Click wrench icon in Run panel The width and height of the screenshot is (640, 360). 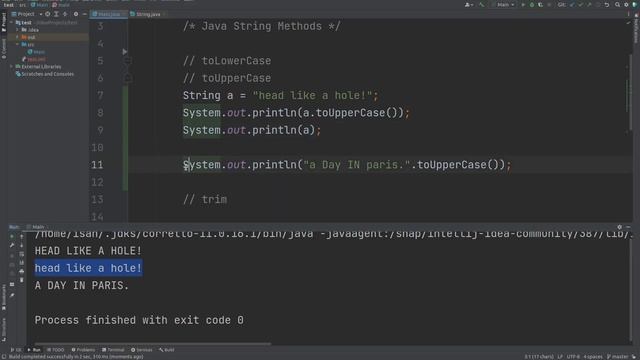(12, 245)
